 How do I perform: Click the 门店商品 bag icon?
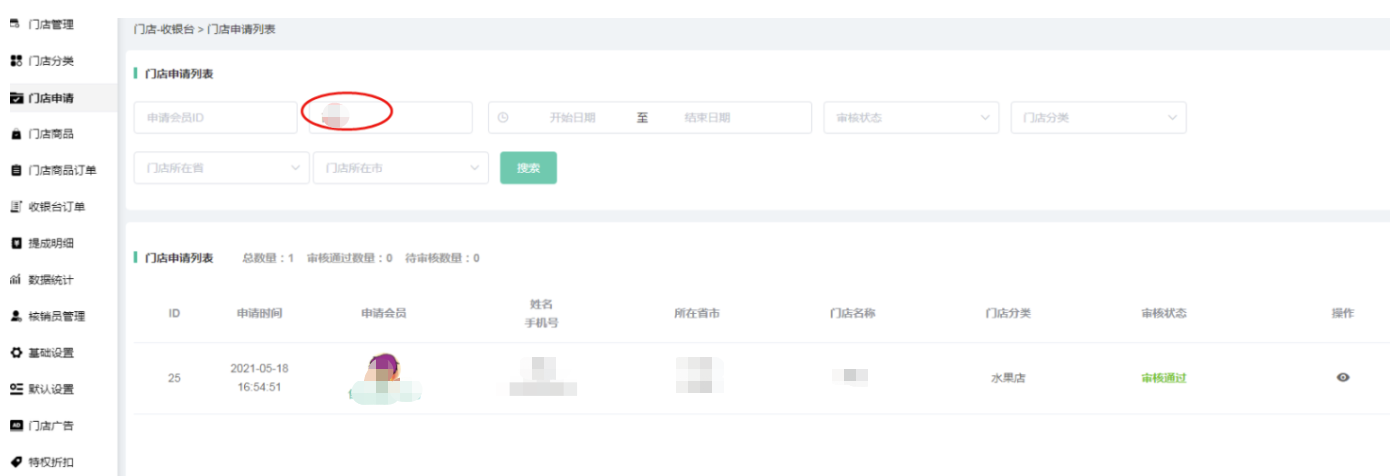[15, 134]
